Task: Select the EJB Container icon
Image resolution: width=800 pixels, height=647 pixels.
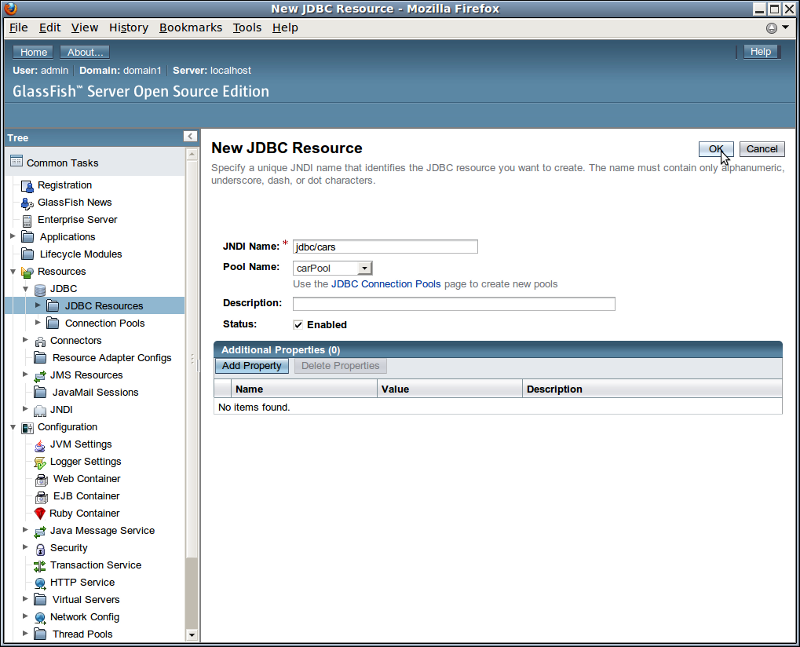Action: click(x=41, y=496)
